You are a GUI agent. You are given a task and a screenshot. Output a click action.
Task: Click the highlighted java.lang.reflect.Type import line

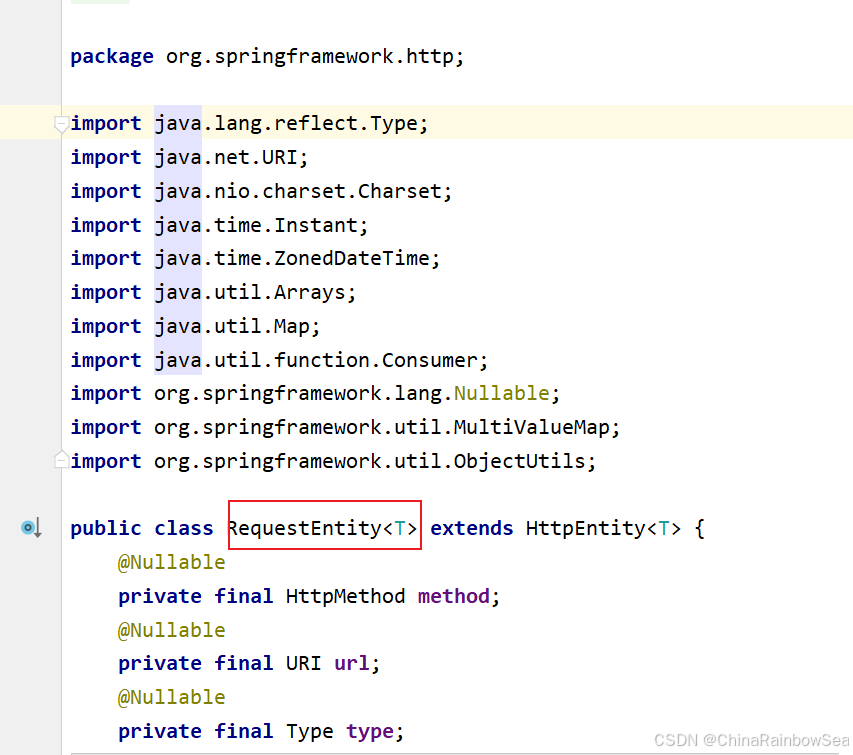click(249, 123)
